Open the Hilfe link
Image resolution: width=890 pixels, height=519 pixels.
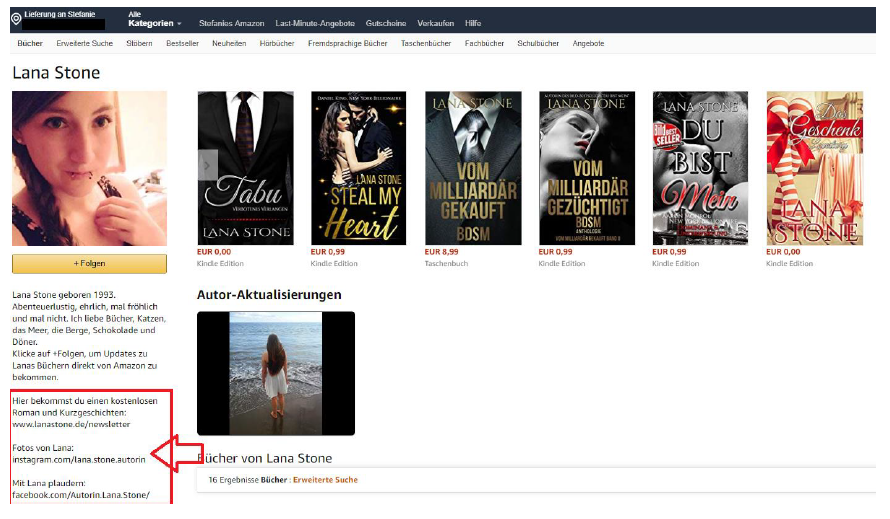coord(473,23)
